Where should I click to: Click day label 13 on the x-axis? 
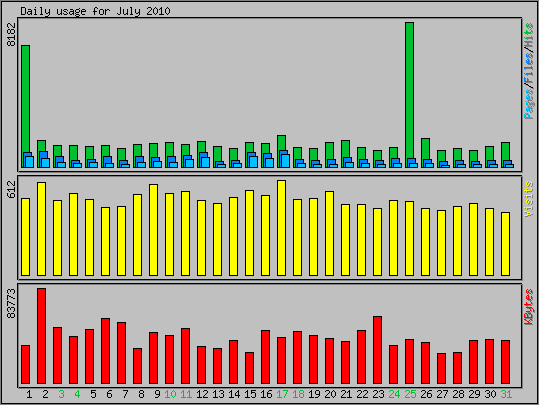click(218, 394)
